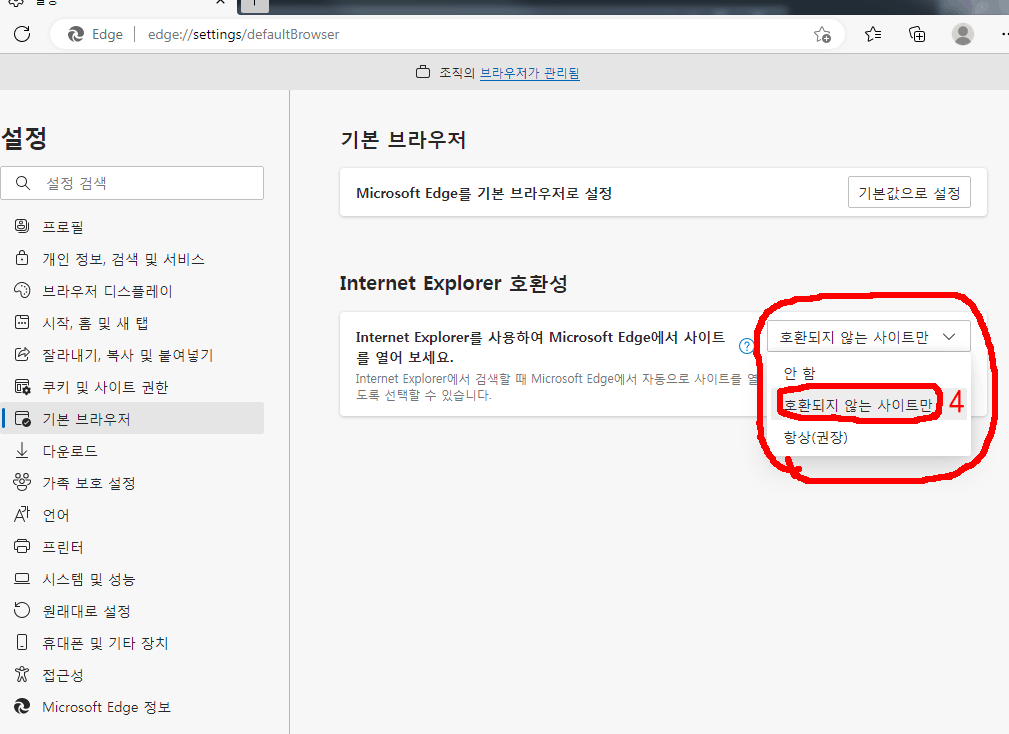Image resolution: width=1009 pixels, height=734 pixels.
Task: Click the lock icon for 개인 정보, 검색 및 서비스
Action: click(x=22, y=258)
